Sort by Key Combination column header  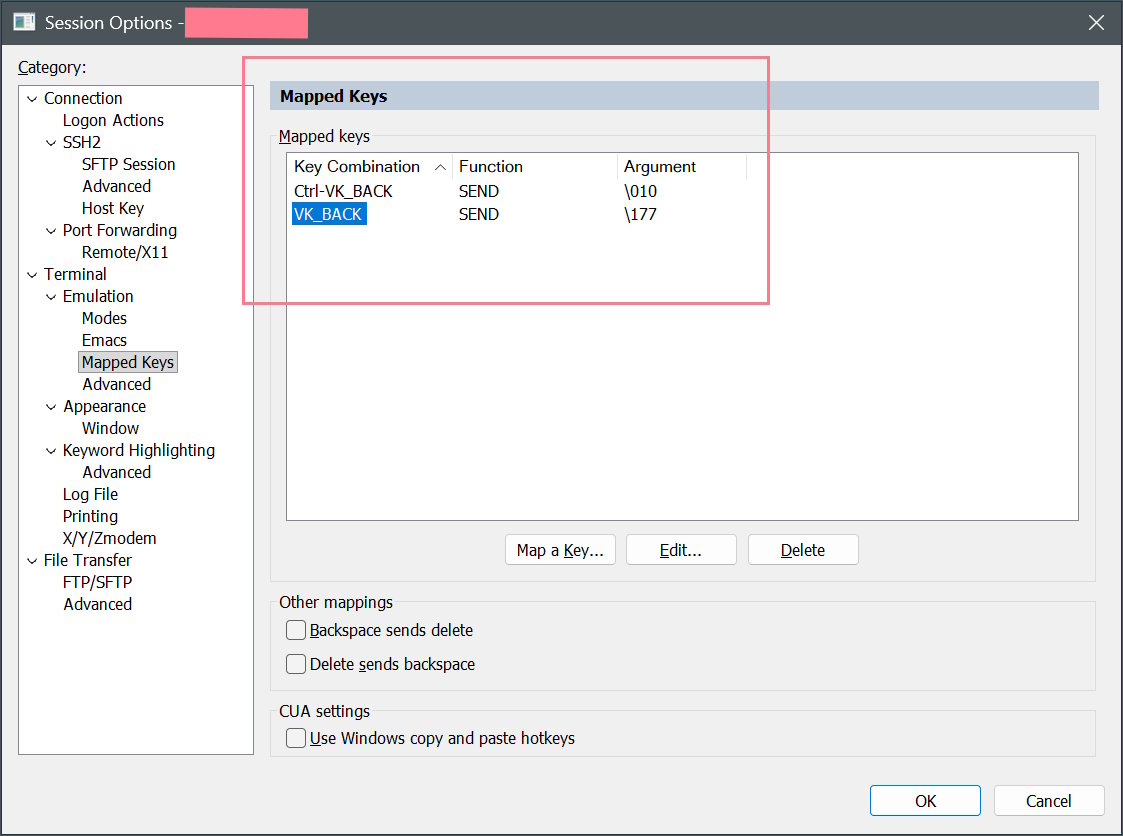click(357, 167)
